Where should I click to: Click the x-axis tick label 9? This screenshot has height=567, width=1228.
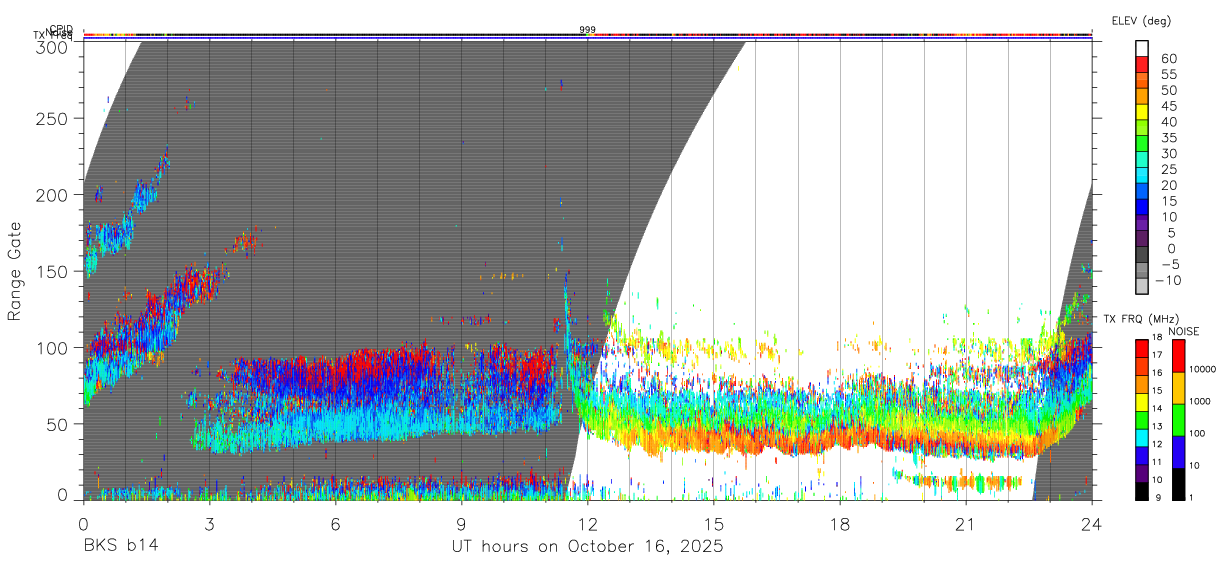(x=461, y=524)
